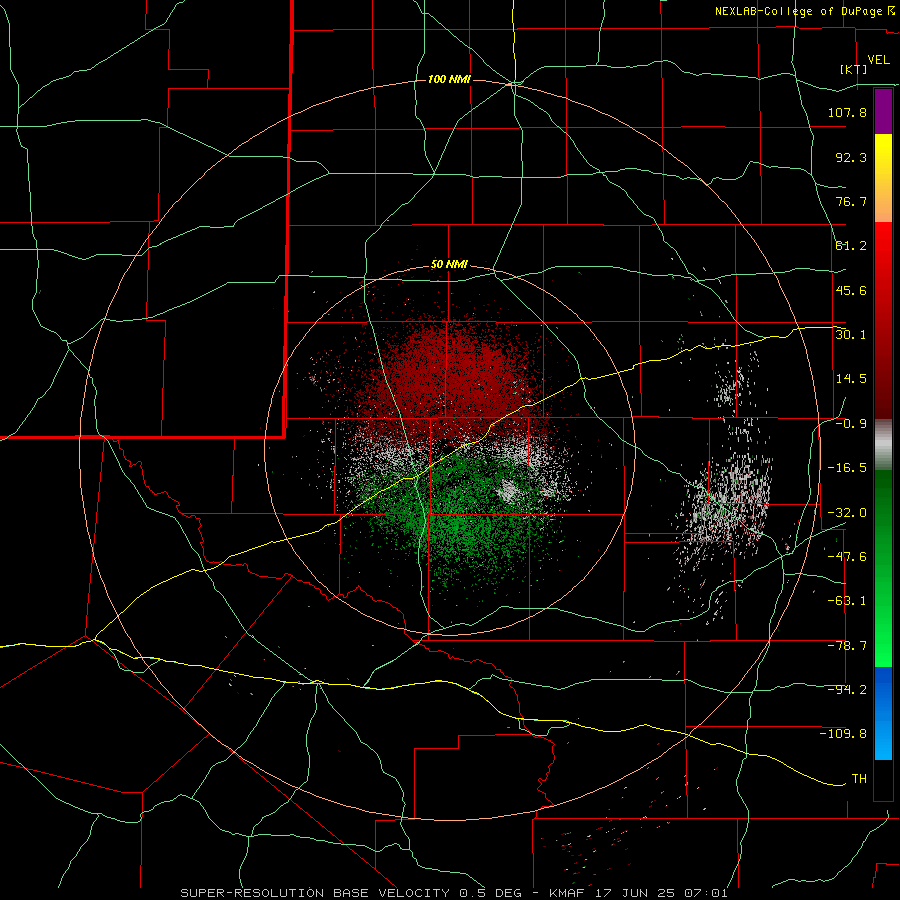900x900 pixels.
Task: Select the -0.9 velocity value
Action: (851, 423)
